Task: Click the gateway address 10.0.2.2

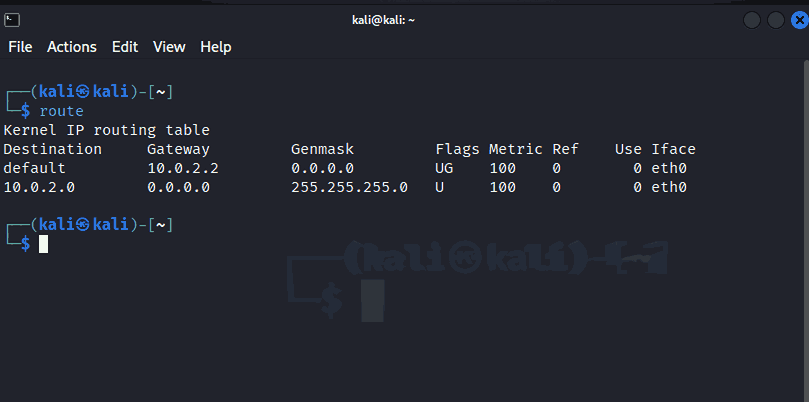Action: tap(177, 168)
